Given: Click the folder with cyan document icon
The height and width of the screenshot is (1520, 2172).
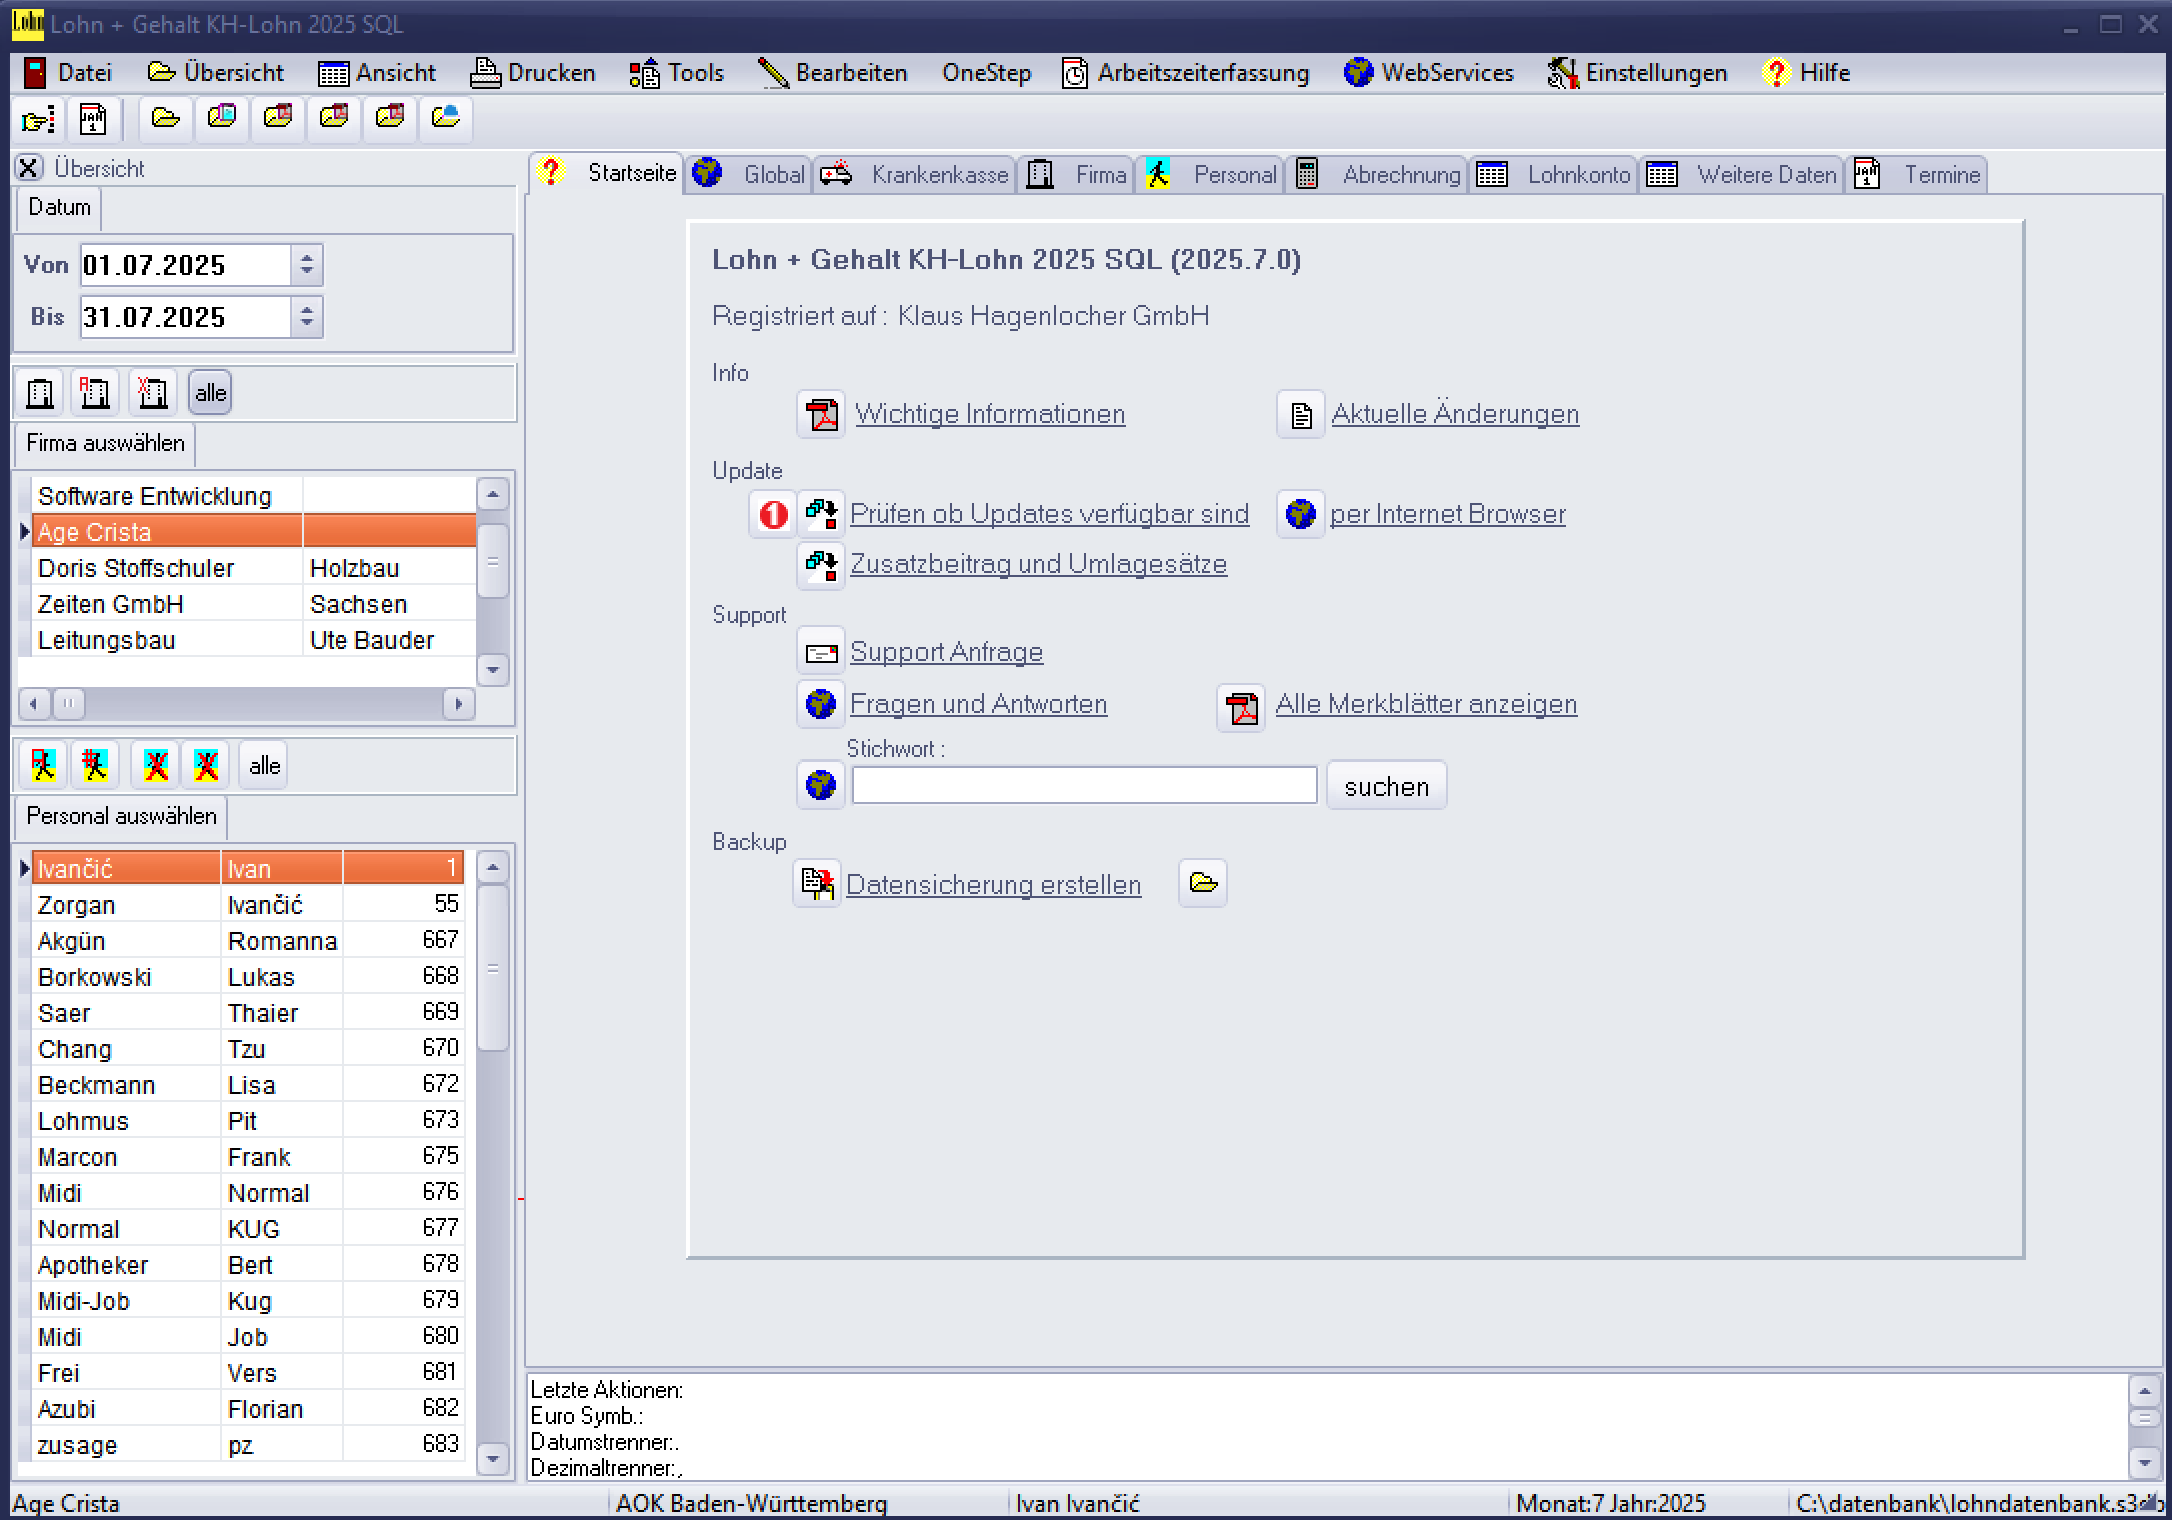Looking at the screenshot, I should pyautogui.click(x=221, y=119).
